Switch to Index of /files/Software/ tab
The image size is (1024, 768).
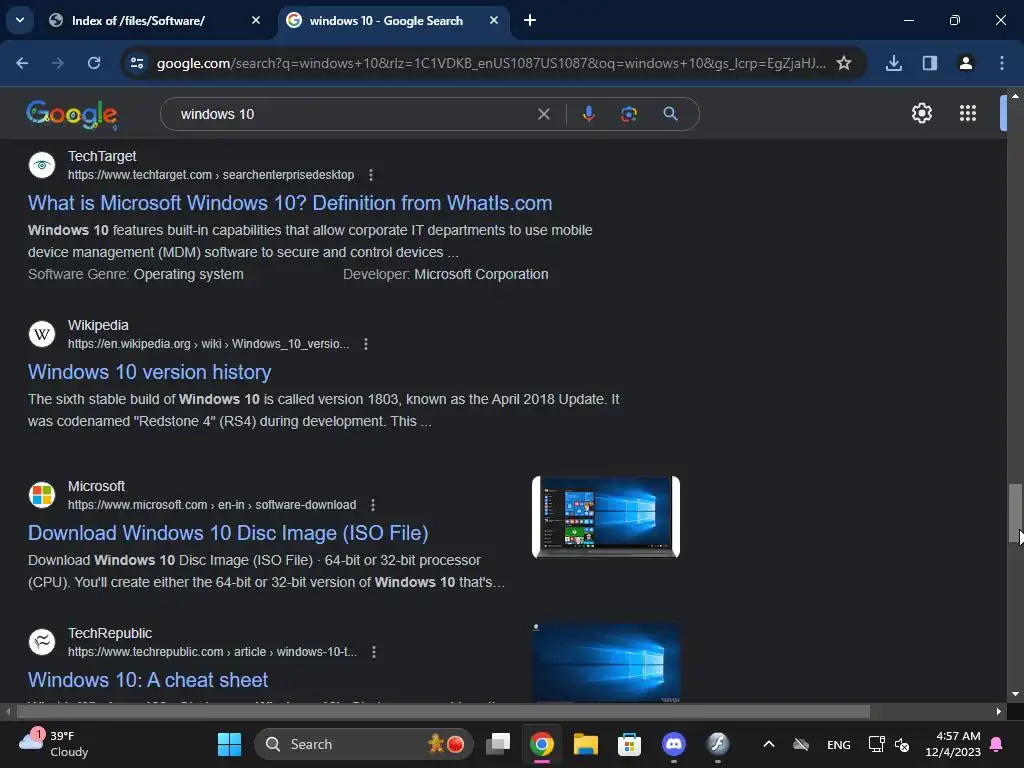click(138, 21)
